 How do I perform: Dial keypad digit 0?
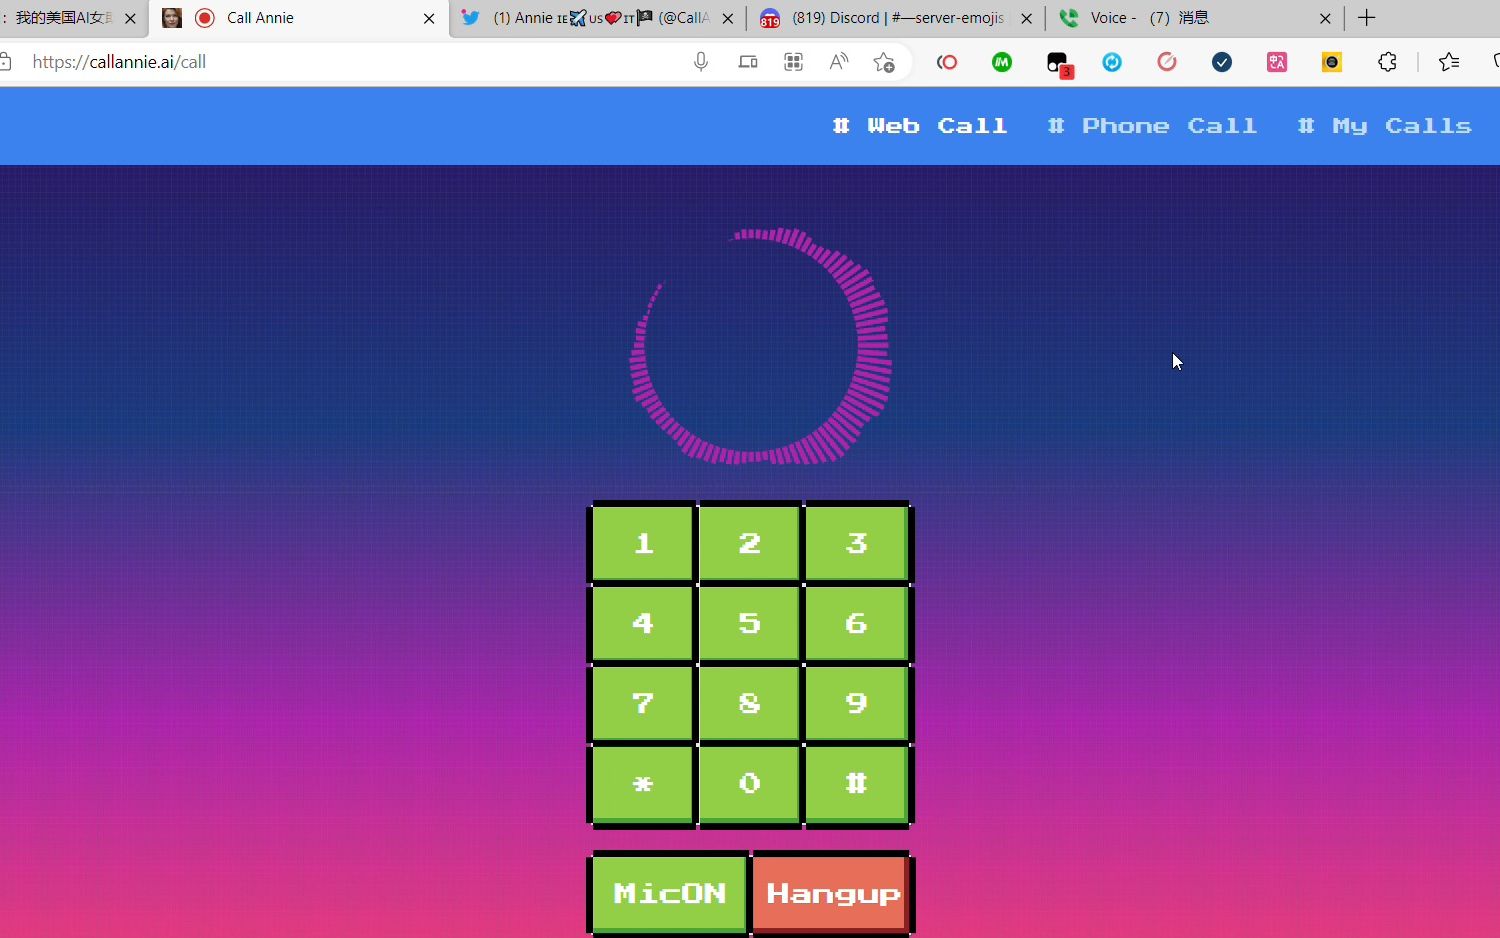click(750, 783)
